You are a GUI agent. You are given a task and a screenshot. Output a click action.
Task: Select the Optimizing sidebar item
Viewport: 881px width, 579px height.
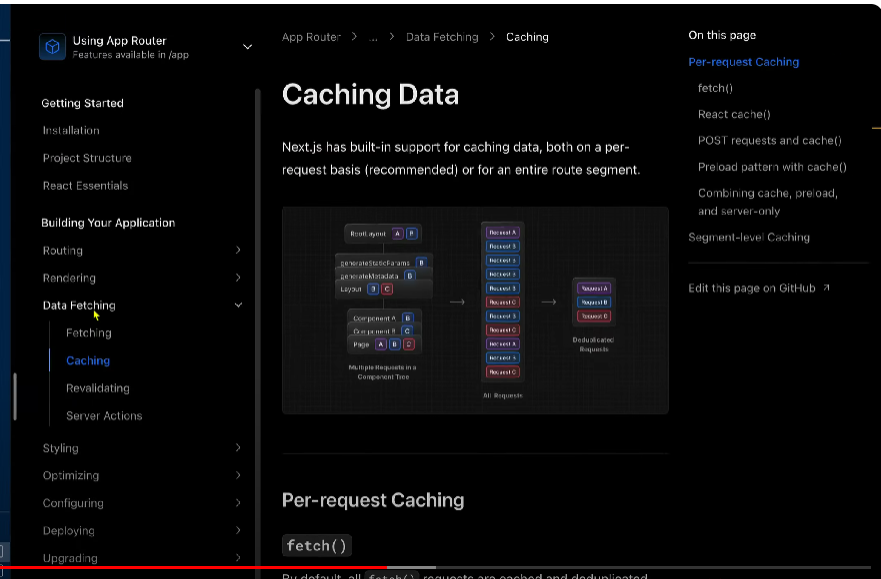(71, 476)
